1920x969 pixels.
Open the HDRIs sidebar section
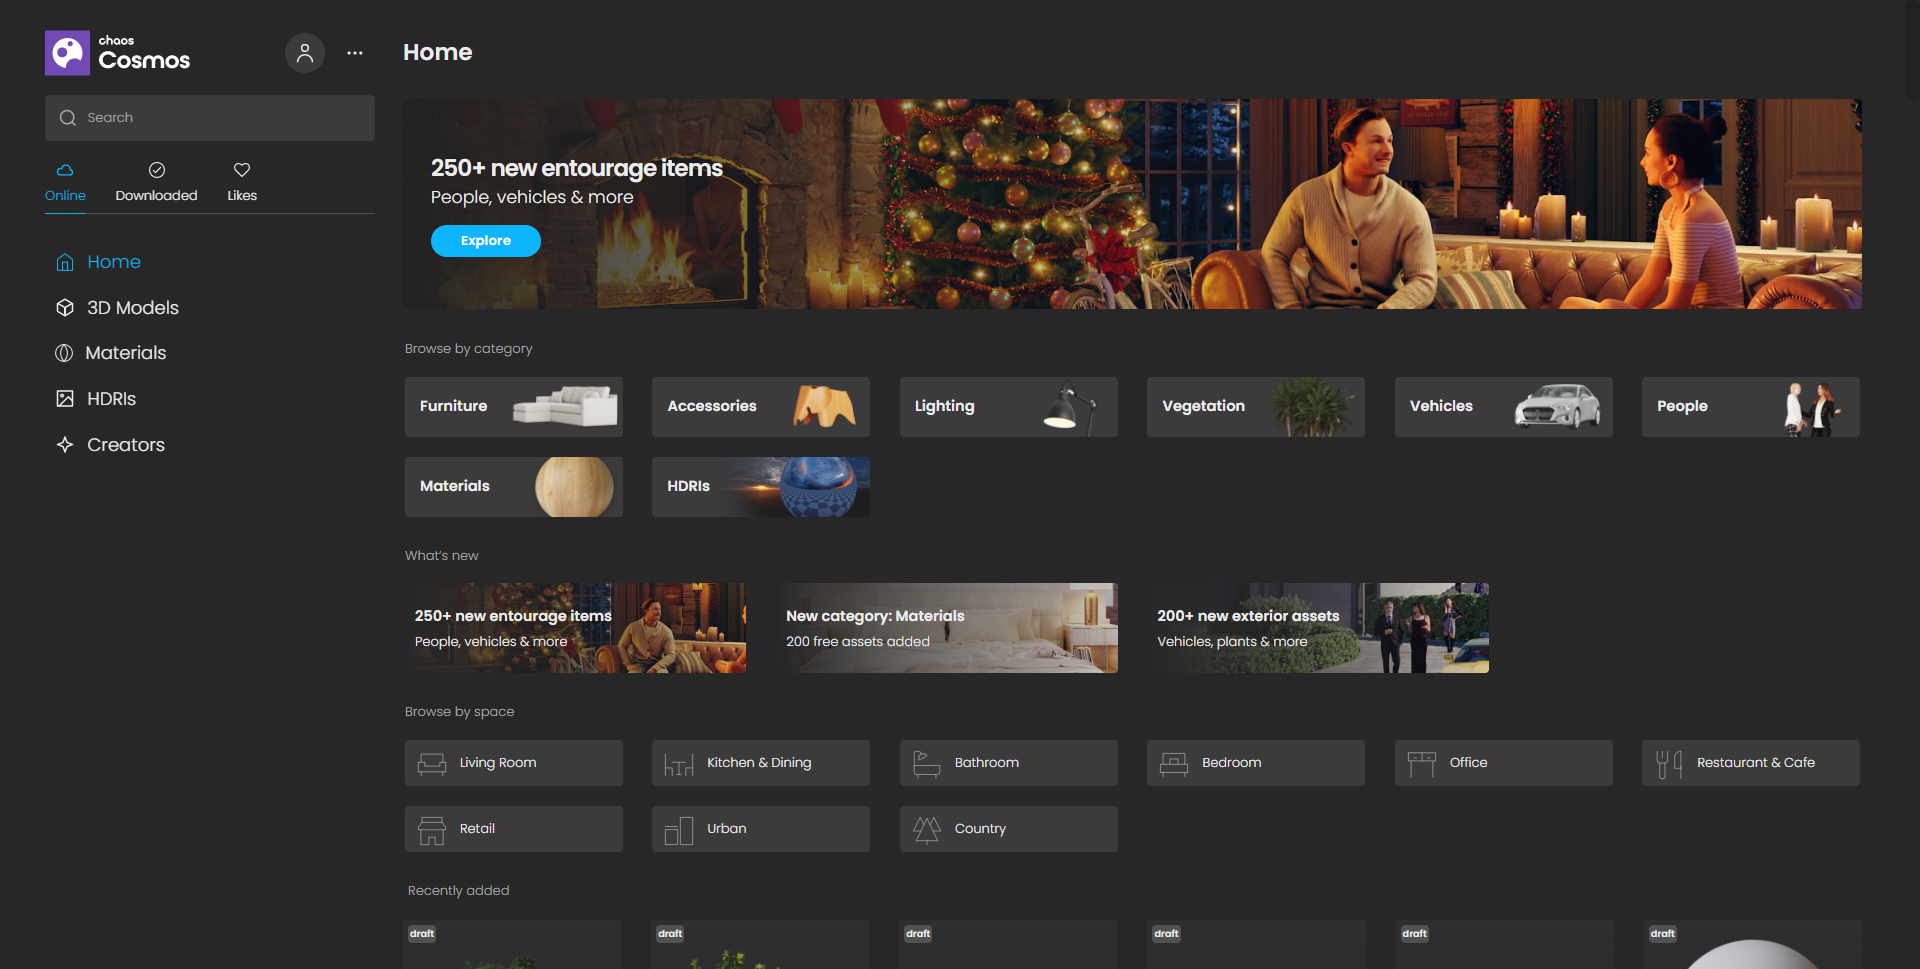point(111,399)
